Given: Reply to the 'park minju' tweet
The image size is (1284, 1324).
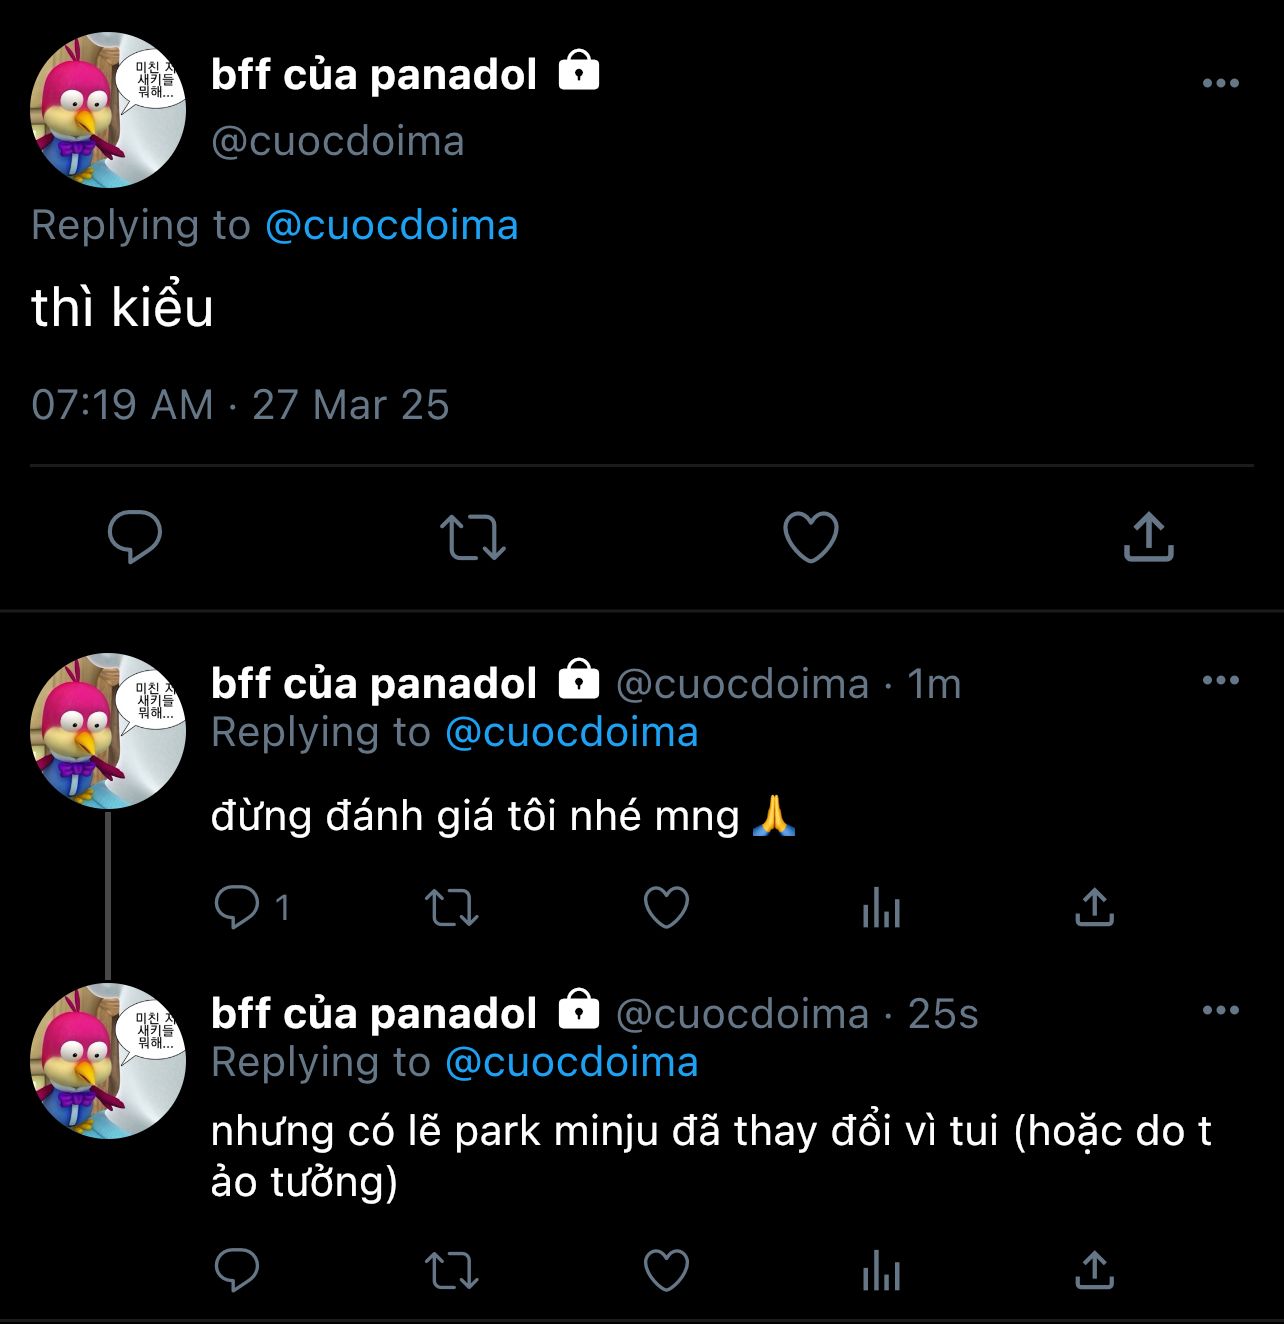Looking at the screenshot, I should [x=237, y=1271].
